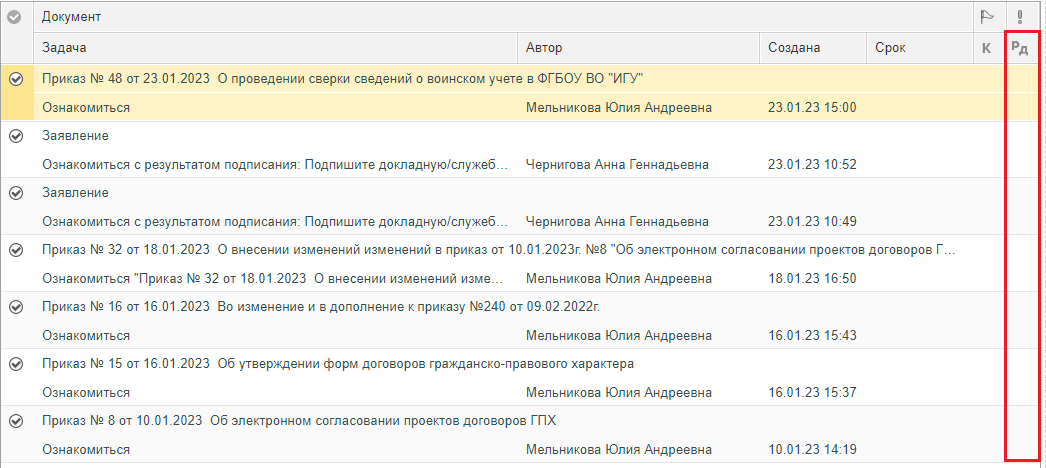This screenshot has width=1046, height=468.
Task: Click the flag column header icon
Action: click(x=986, y=17)
